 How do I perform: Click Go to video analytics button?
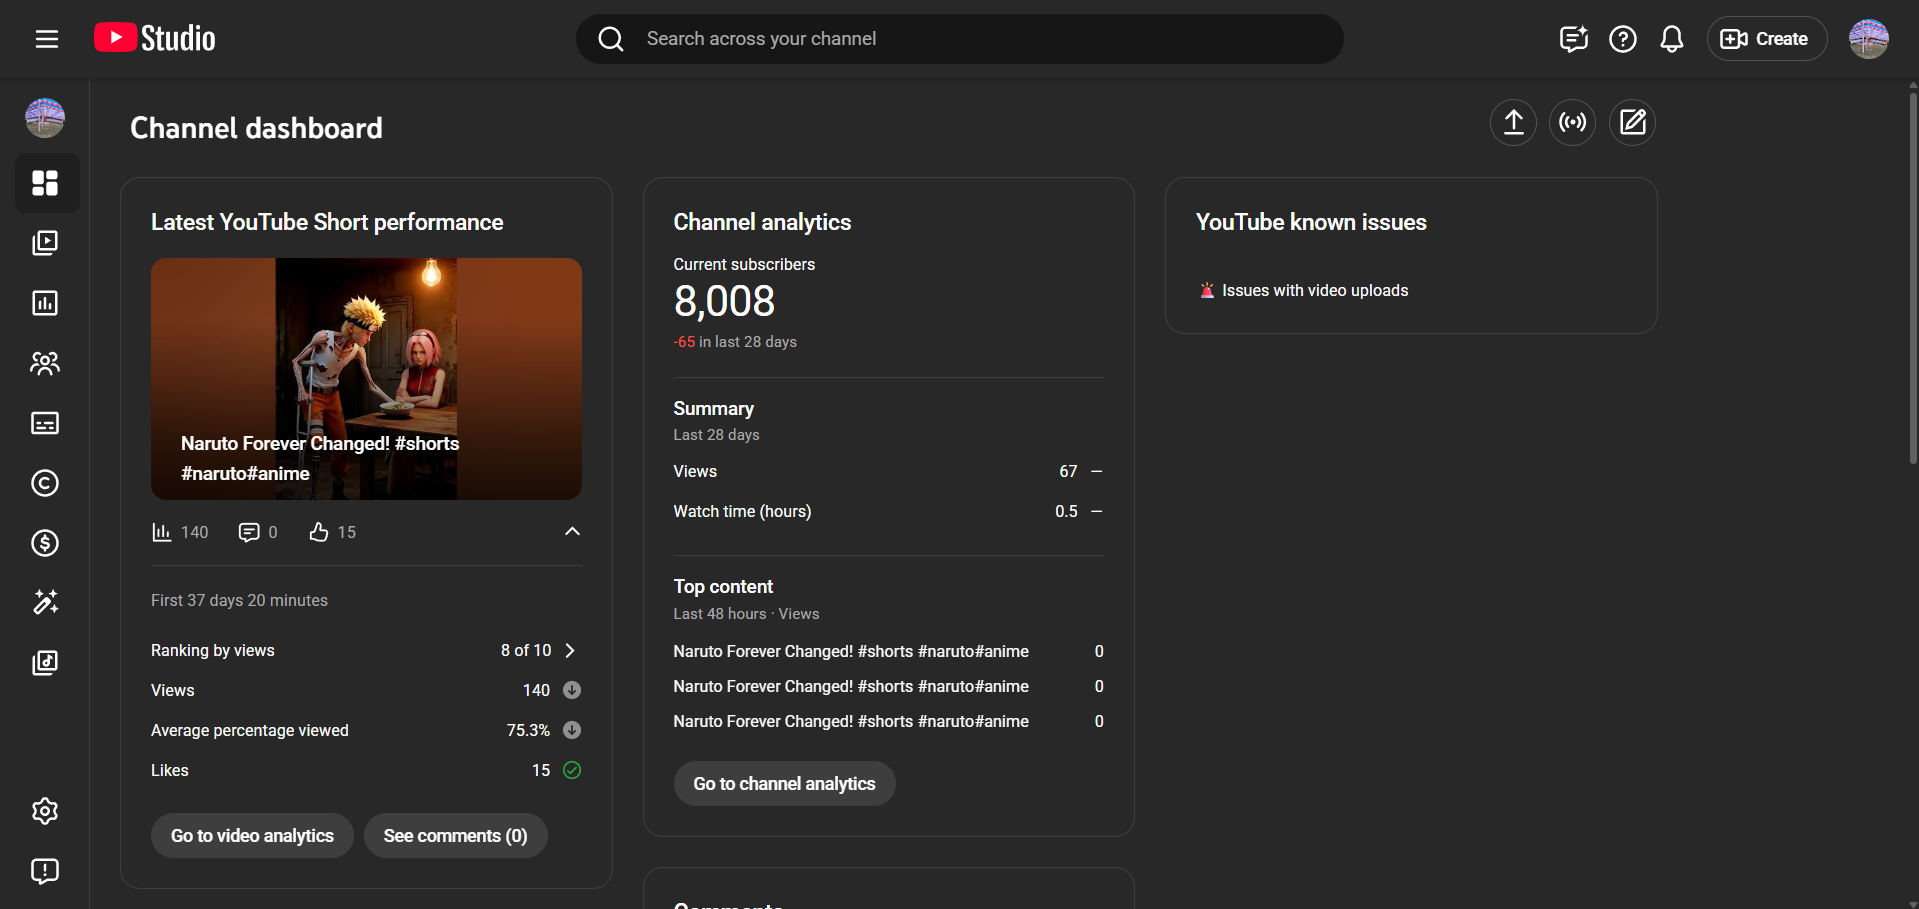click(252, 836)
